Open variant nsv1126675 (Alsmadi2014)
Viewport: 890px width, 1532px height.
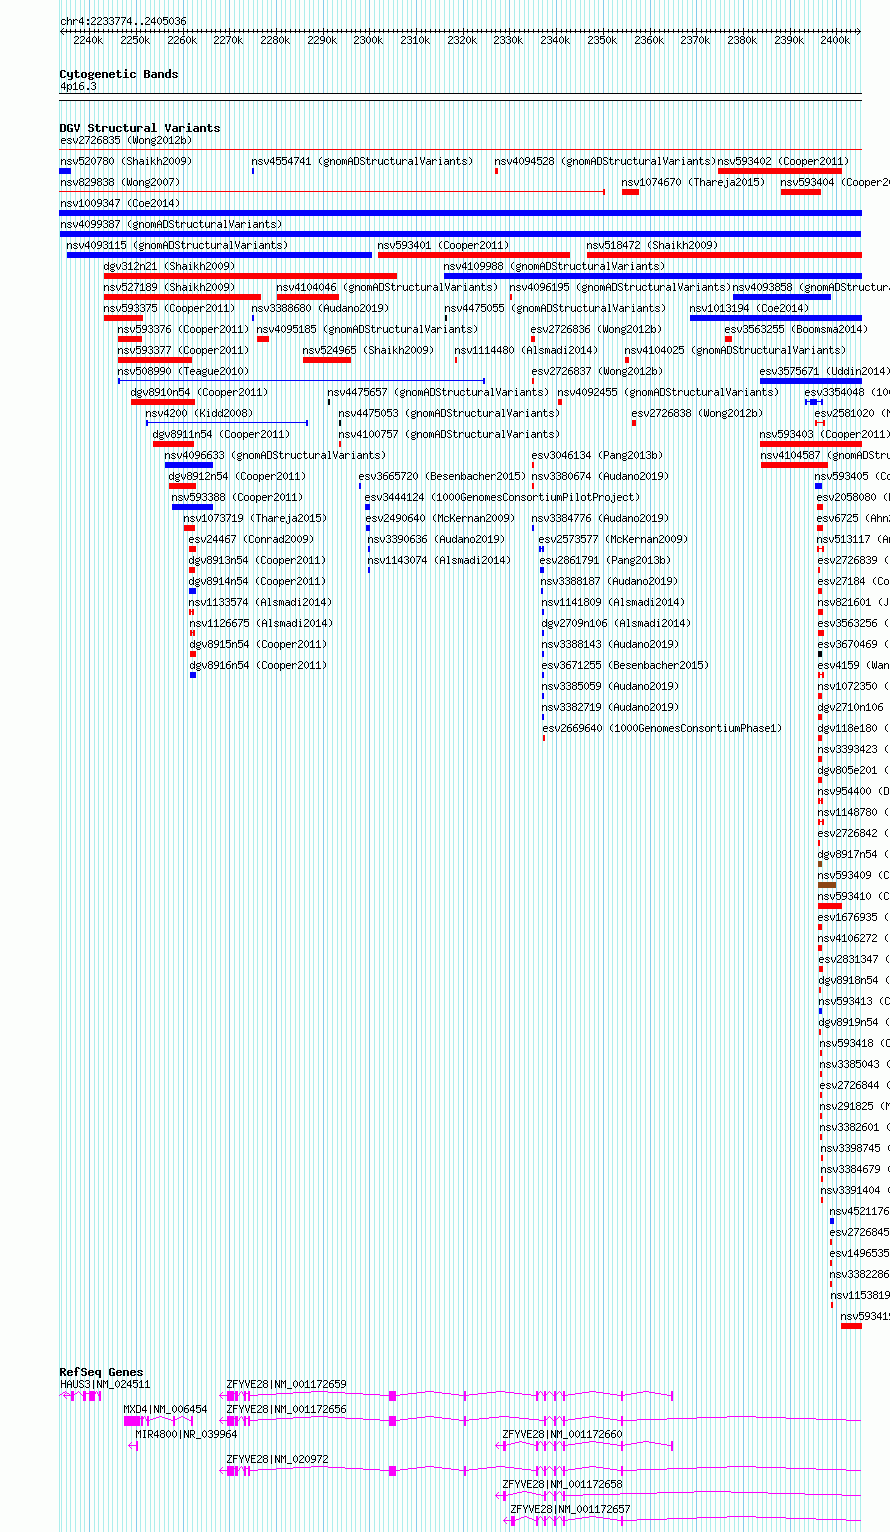(x=261, y=623)
